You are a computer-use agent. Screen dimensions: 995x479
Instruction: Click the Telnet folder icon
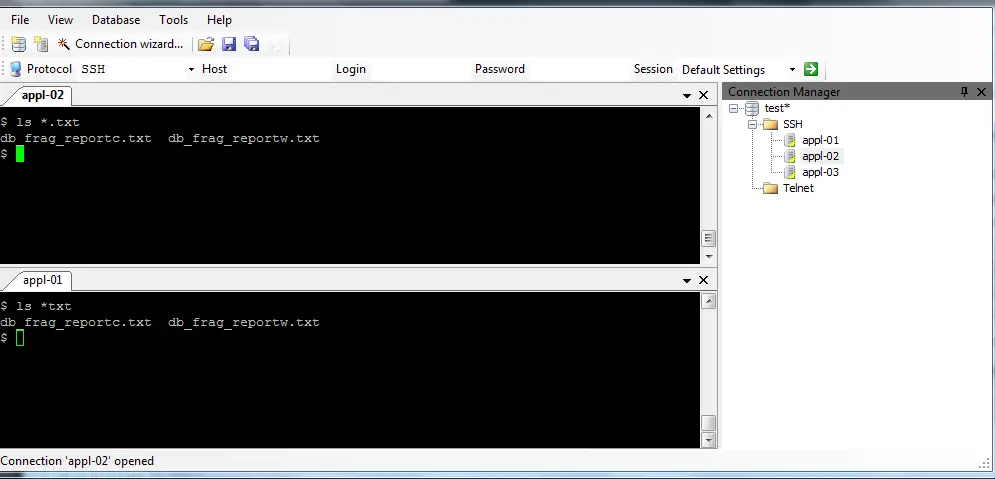tap(770, 188)
